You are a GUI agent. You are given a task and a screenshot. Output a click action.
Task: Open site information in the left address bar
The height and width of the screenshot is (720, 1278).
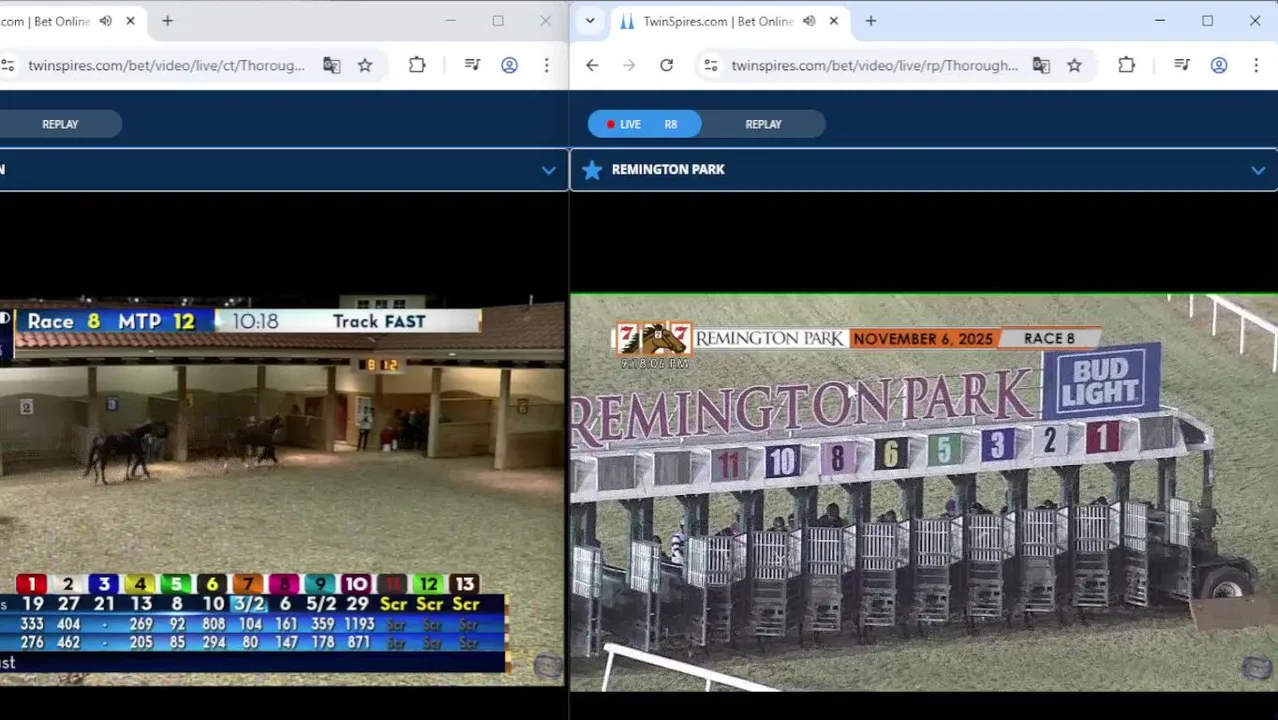click(x=8, y=65)
